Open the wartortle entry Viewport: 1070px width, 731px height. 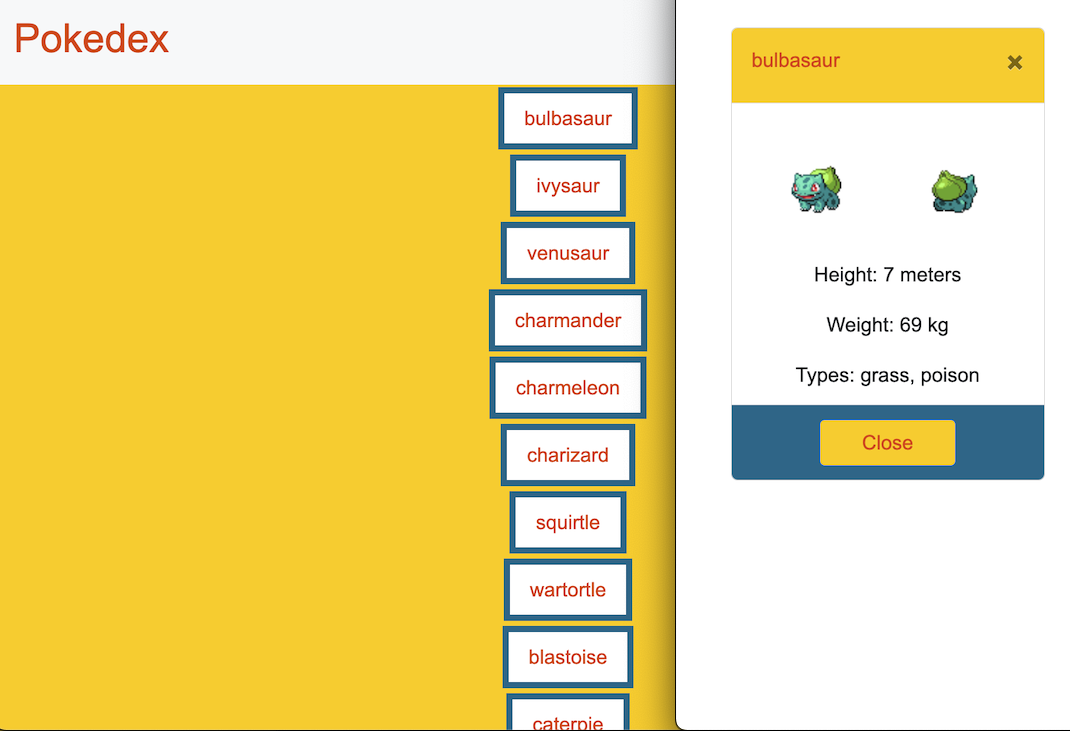click(568, 590)
